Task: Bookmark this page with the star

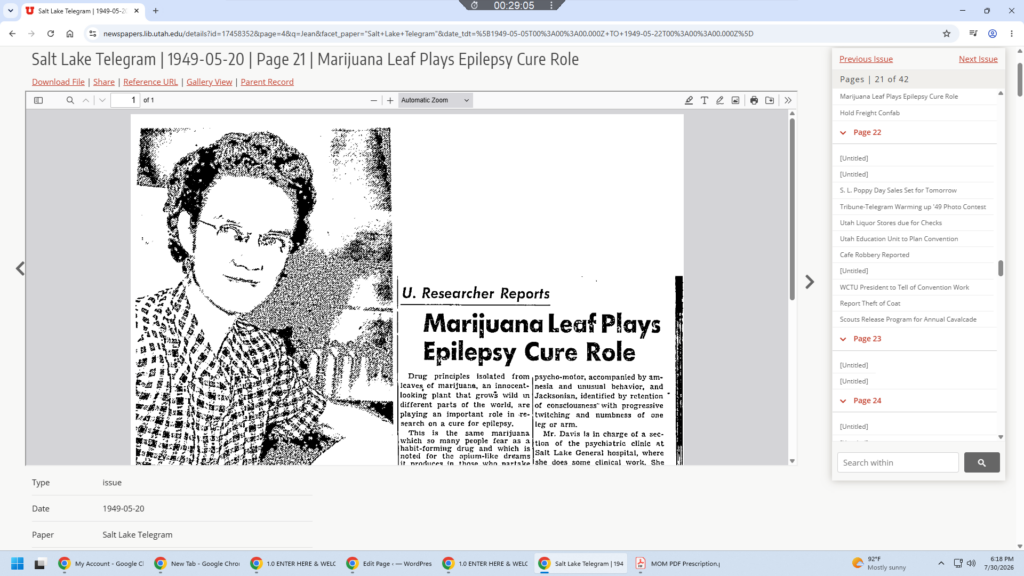Action: (x=946, y=33)
